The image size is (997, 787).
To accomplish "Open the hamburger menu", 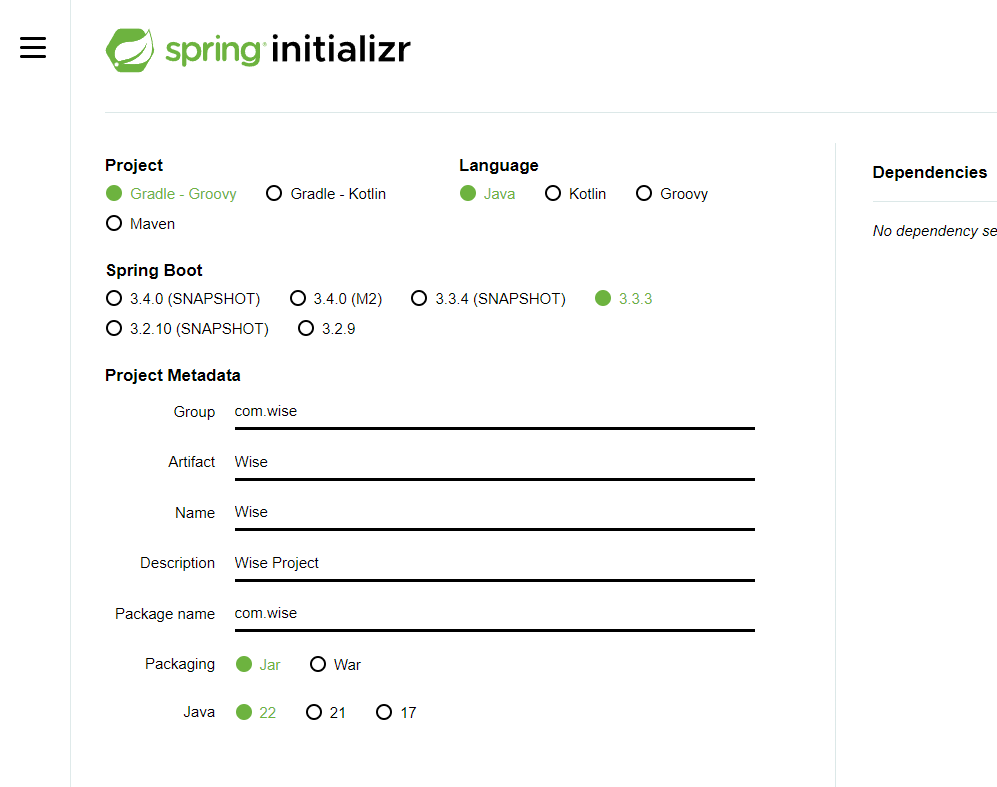I will (x=33, y=47).
